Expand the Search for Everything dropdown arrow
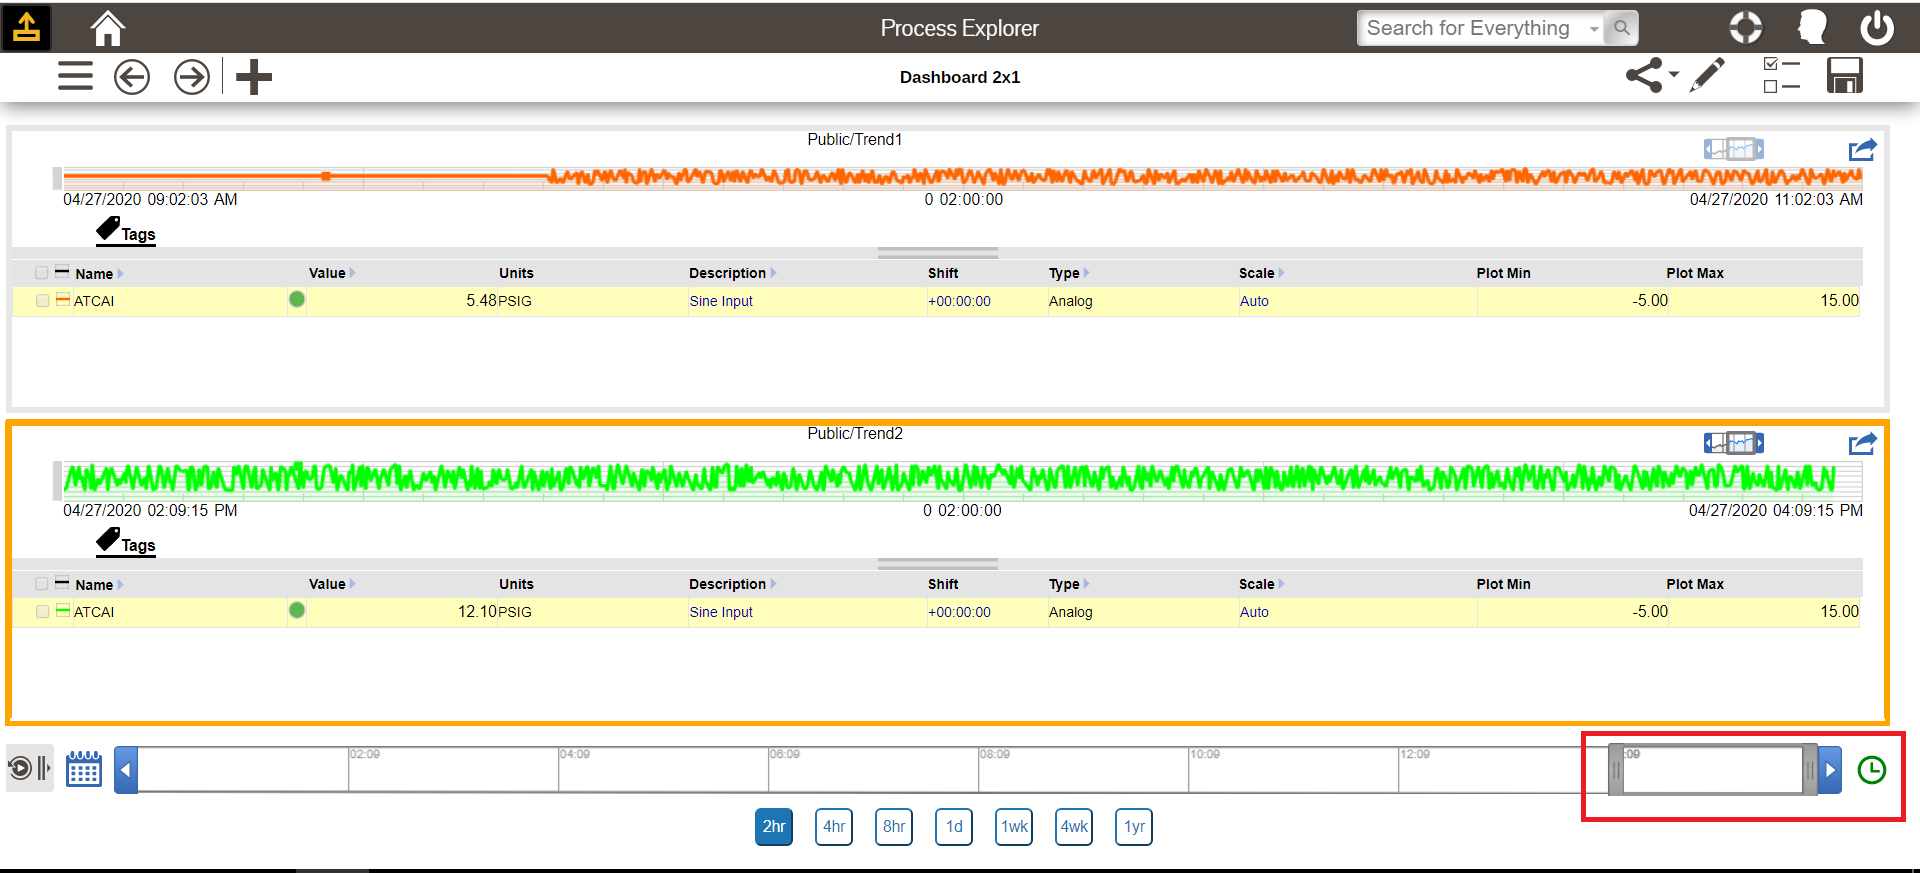1920x873 pixels. 1594,29
